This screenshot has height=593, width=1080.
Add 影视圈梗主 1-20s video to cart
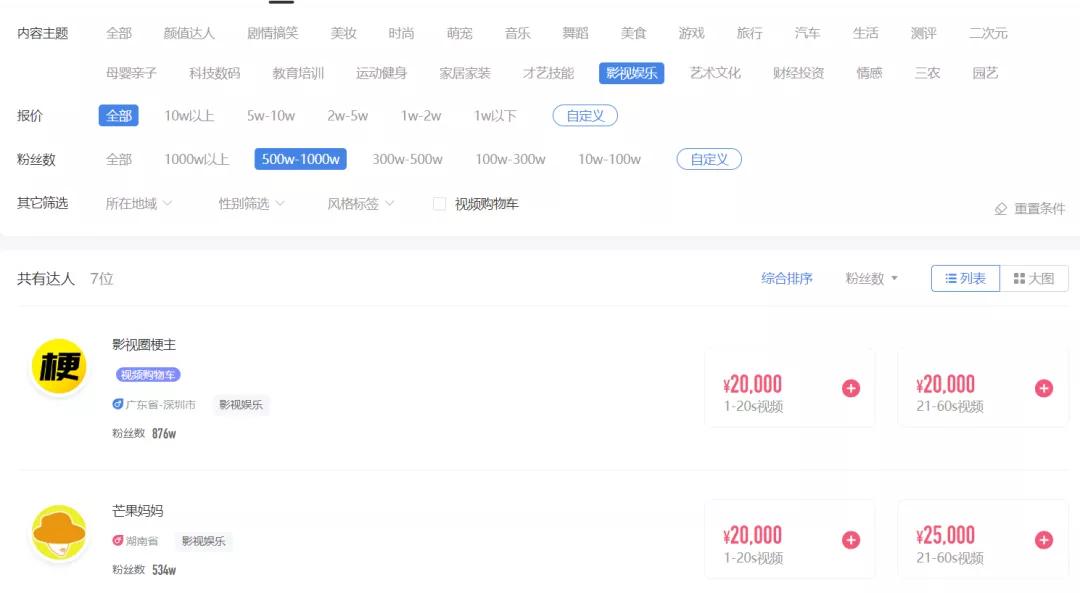click(x=851, y=388)
